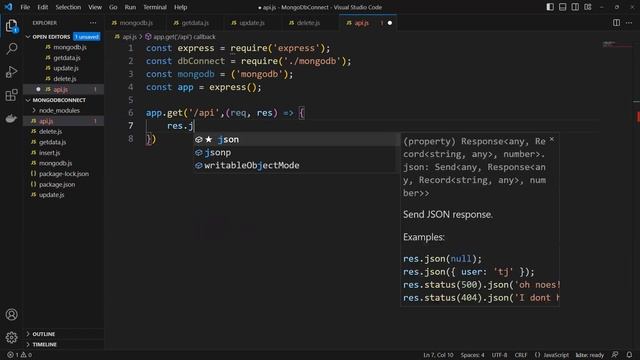This screenshot has width=640, height=360.
Task: Choose the json suggestion
Action: pos(296,140)
